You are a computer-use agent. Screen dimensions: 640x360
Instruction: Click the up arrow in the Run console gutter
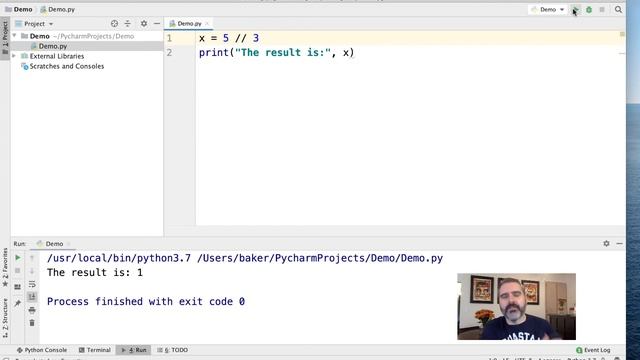pos(32,258)
